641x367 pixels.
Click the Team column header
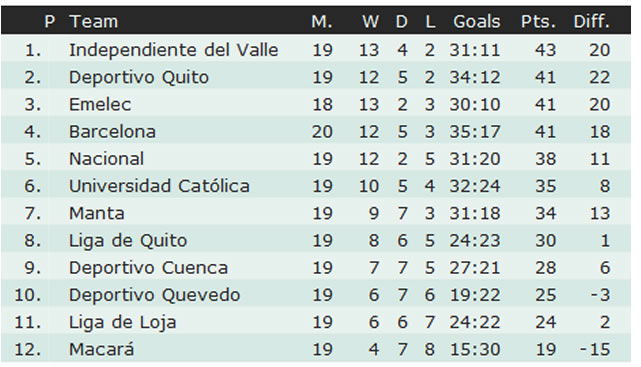tap(94, 21)
